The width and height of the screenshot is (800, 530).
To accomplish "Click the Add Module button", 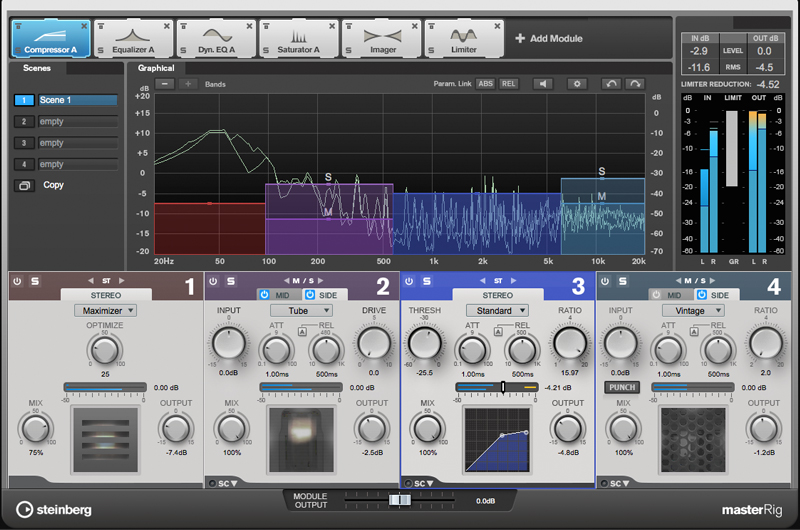I will (548, 39).
